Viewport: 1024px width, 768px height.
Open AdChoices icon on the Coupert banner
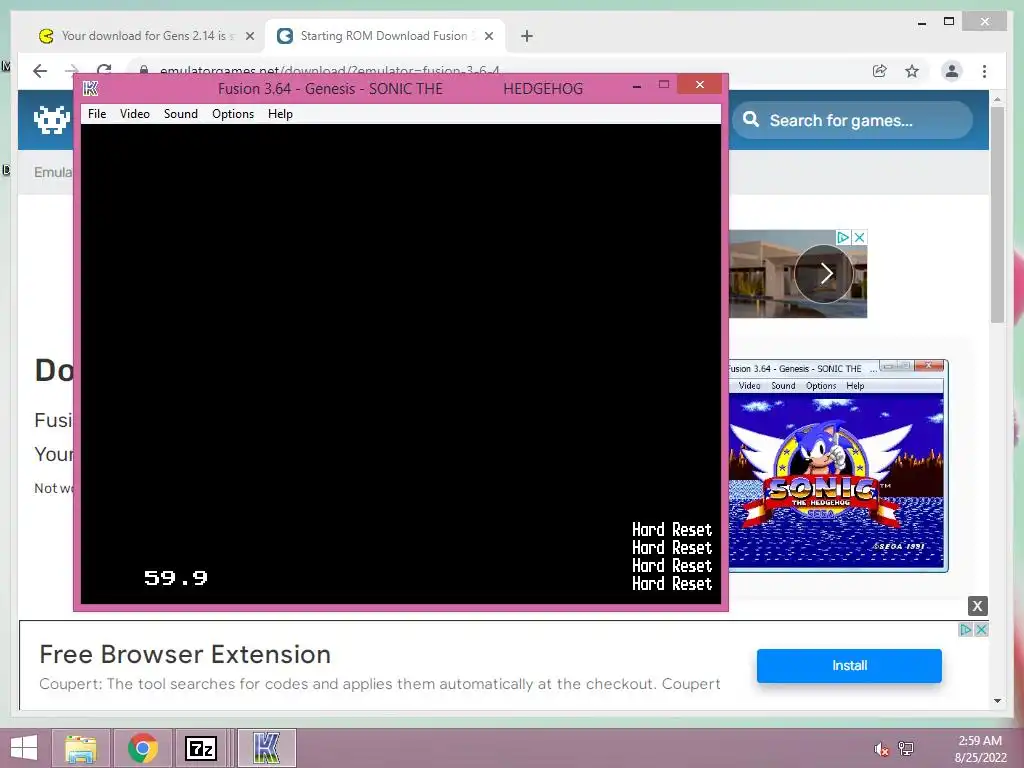(x=965, y=630)
